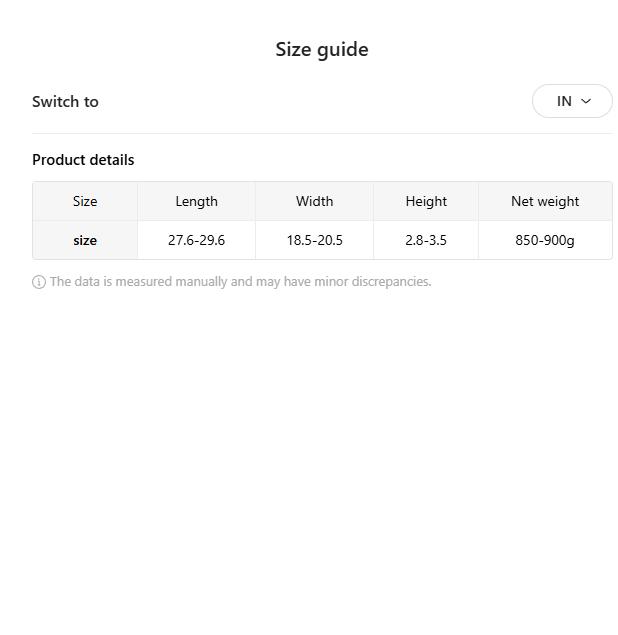Screen dimensions: 618x635
Task: Select the 'Product details' heading
Action: 83,160
